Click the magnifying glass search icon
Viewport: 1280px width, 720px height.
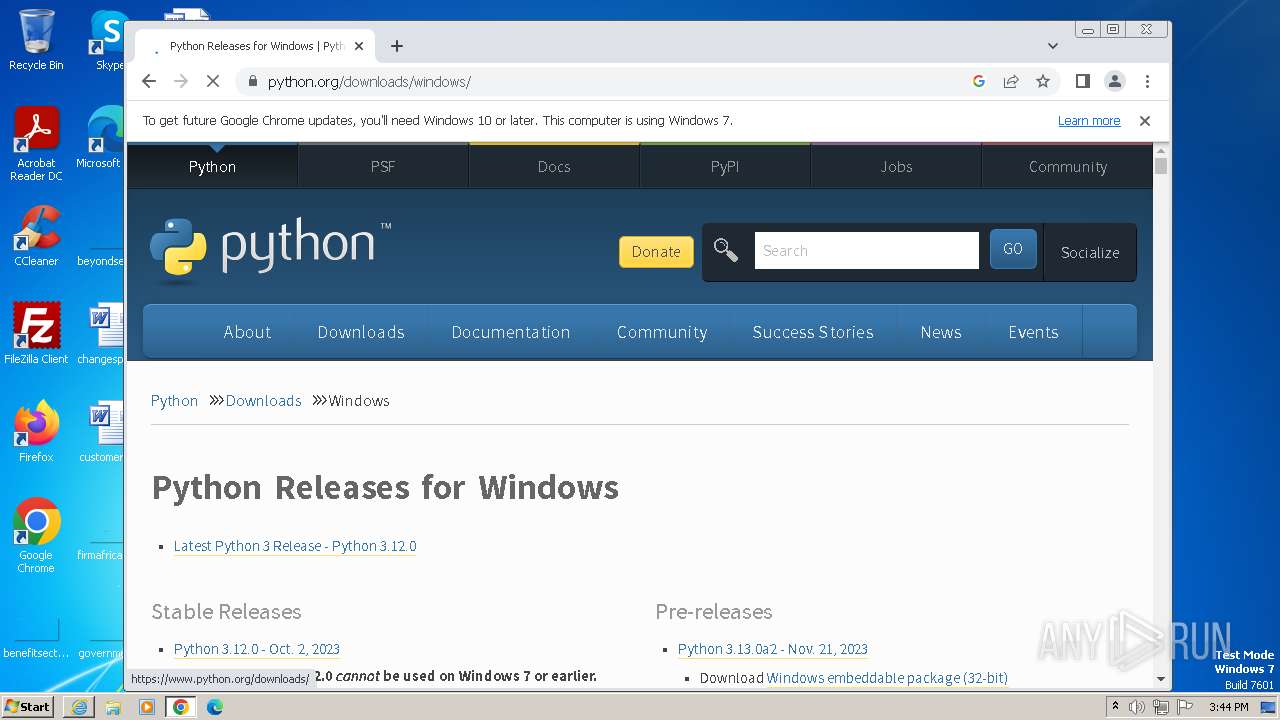coord(726,251)
